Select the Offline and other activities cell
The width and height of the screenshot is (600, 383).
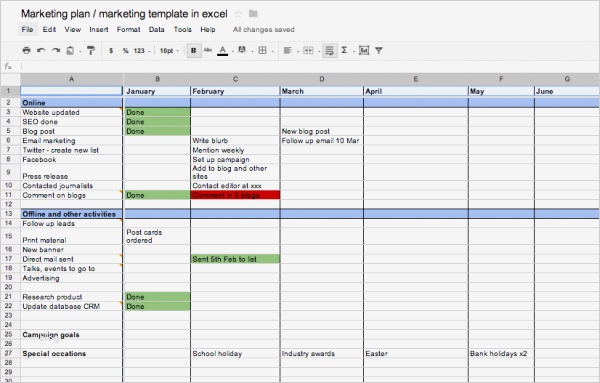(x=72, y=214)
